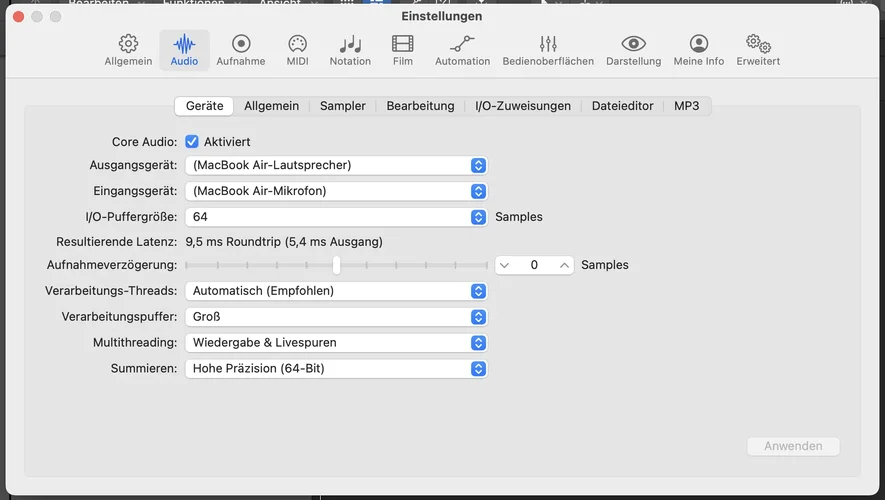Open the I/O-Zuweisungen tab
The height and width of the screenshot is (500, 885).
point(522,106)
